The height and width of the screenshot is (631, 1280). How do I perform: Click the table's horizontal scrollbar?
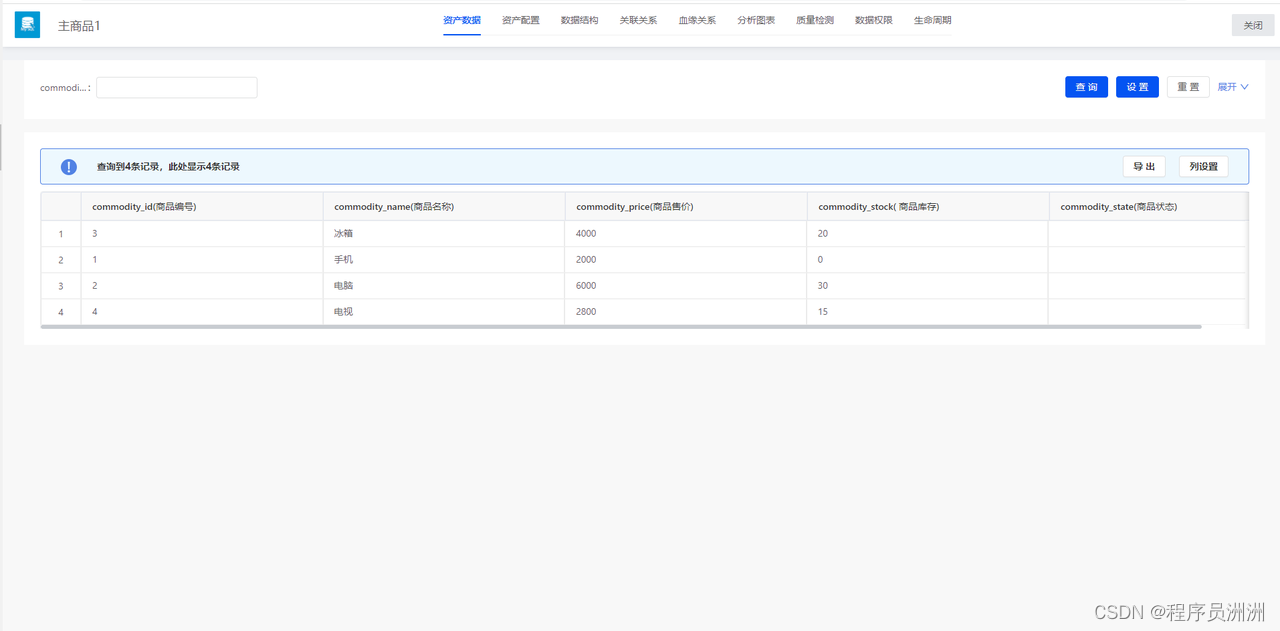pos(621,326)
